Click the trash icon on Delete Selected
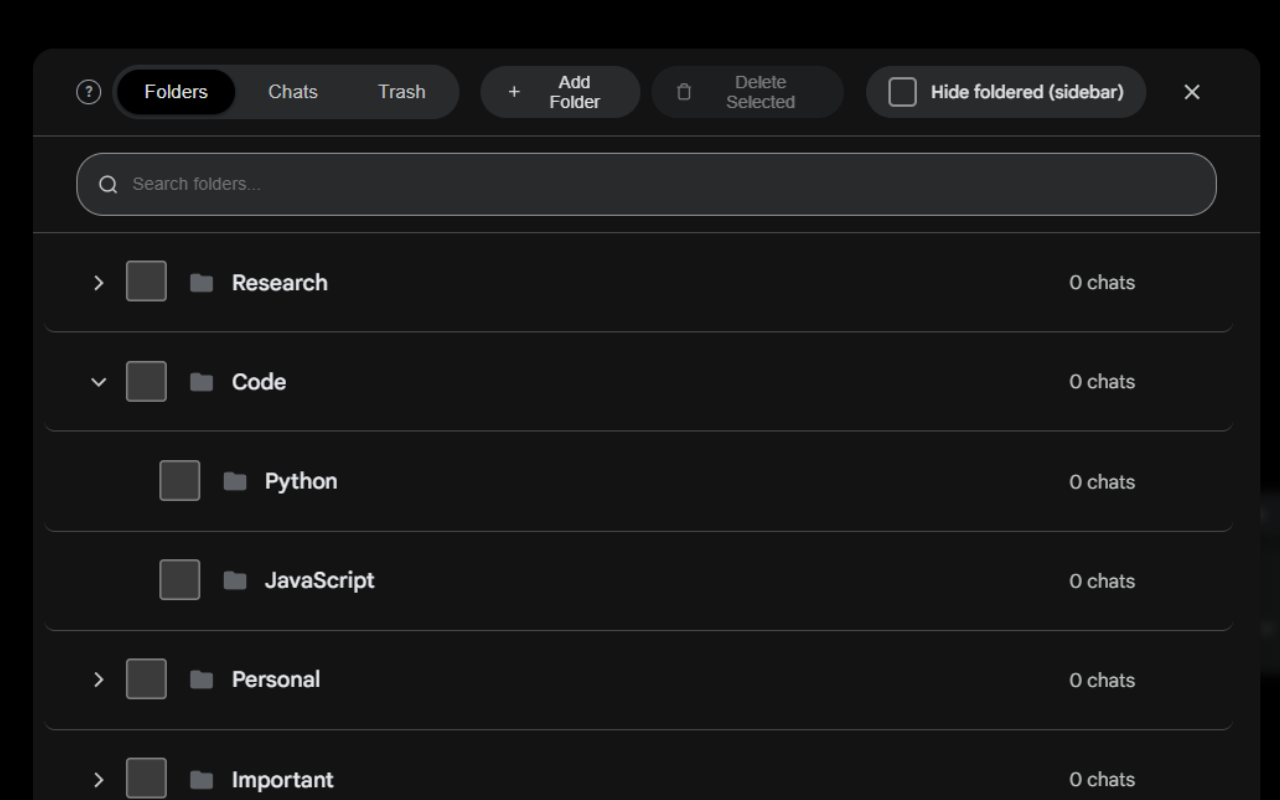The height and width of the screenshot is (800, 1280). click(x=684, y=91)
